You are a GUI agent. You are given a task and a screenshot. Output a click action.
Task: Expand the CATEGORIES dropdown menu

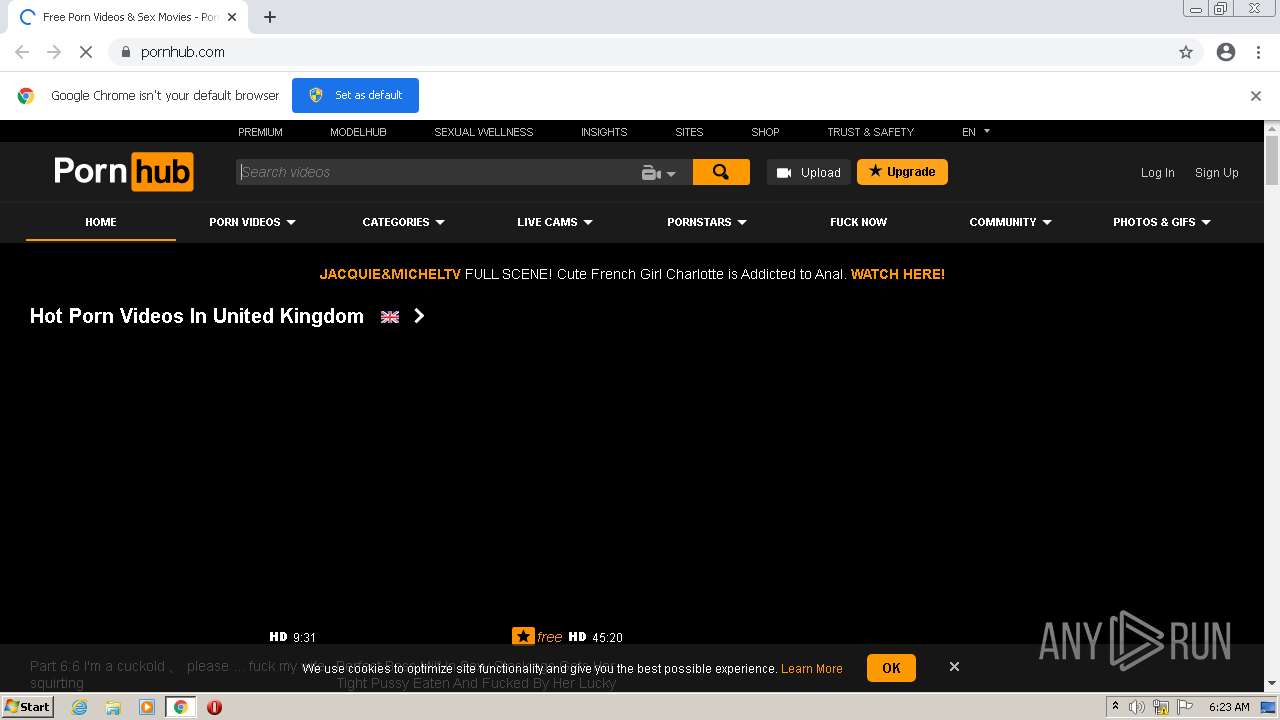tap(404, 222)
